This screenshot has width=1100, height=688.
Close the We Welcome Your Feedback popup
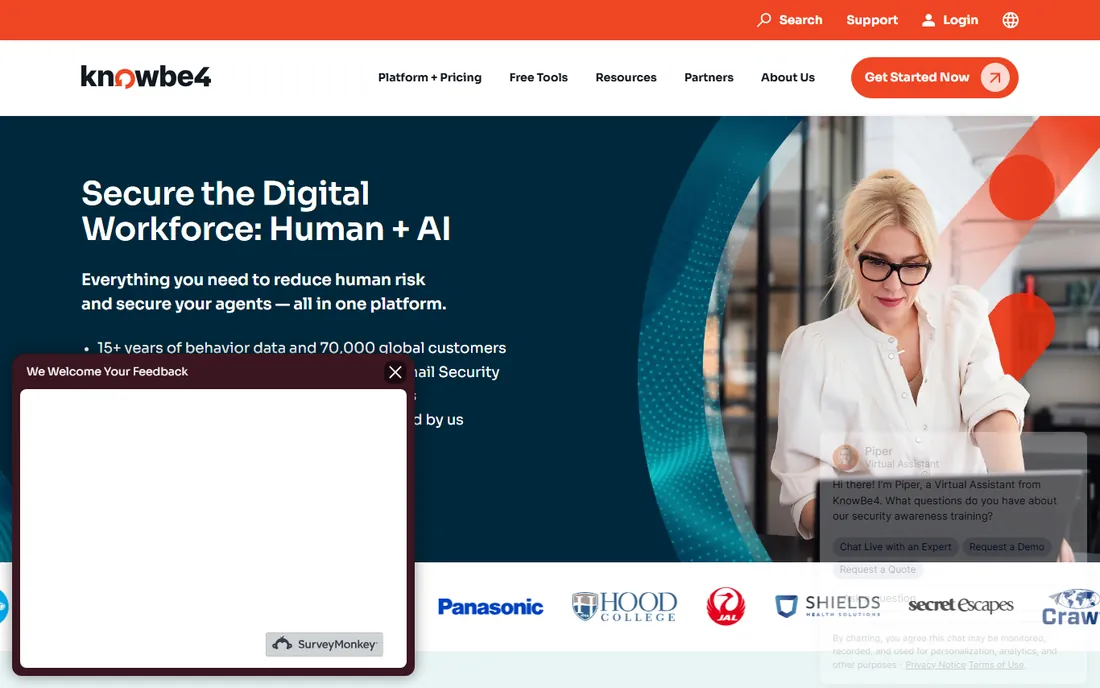tap(395, 372)
